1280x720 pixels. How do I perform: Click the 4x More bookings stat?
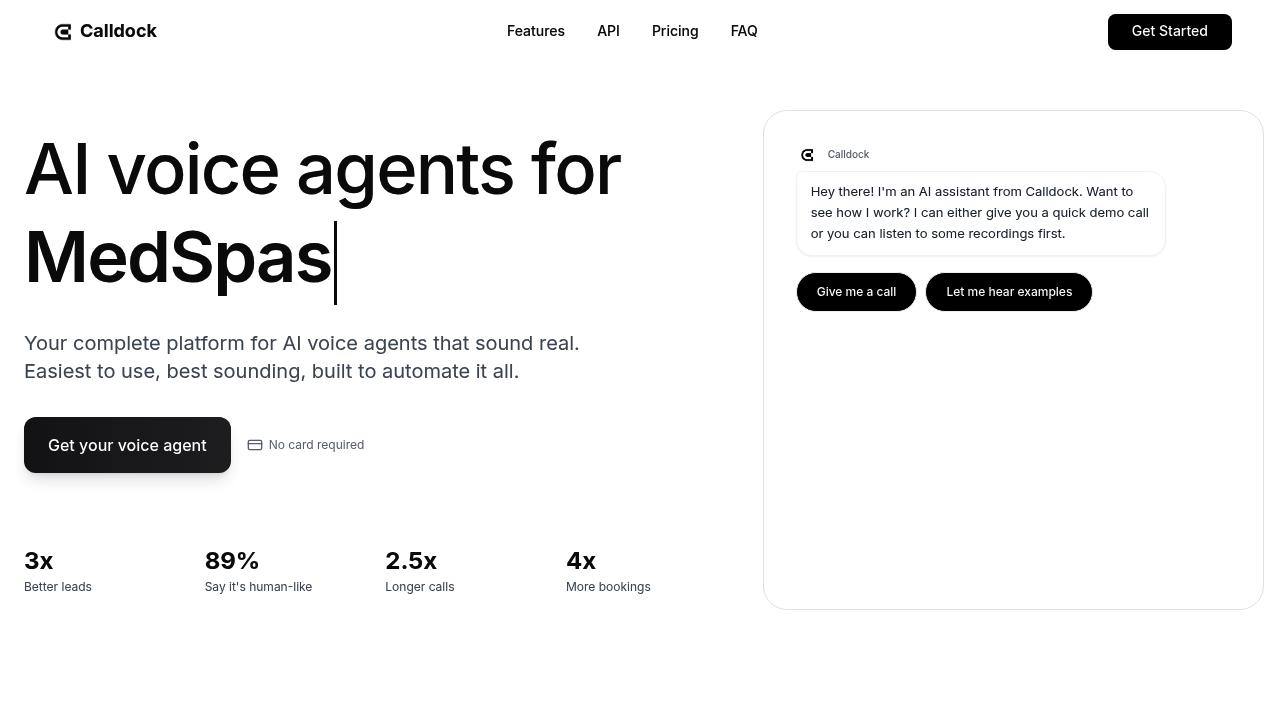608,571
